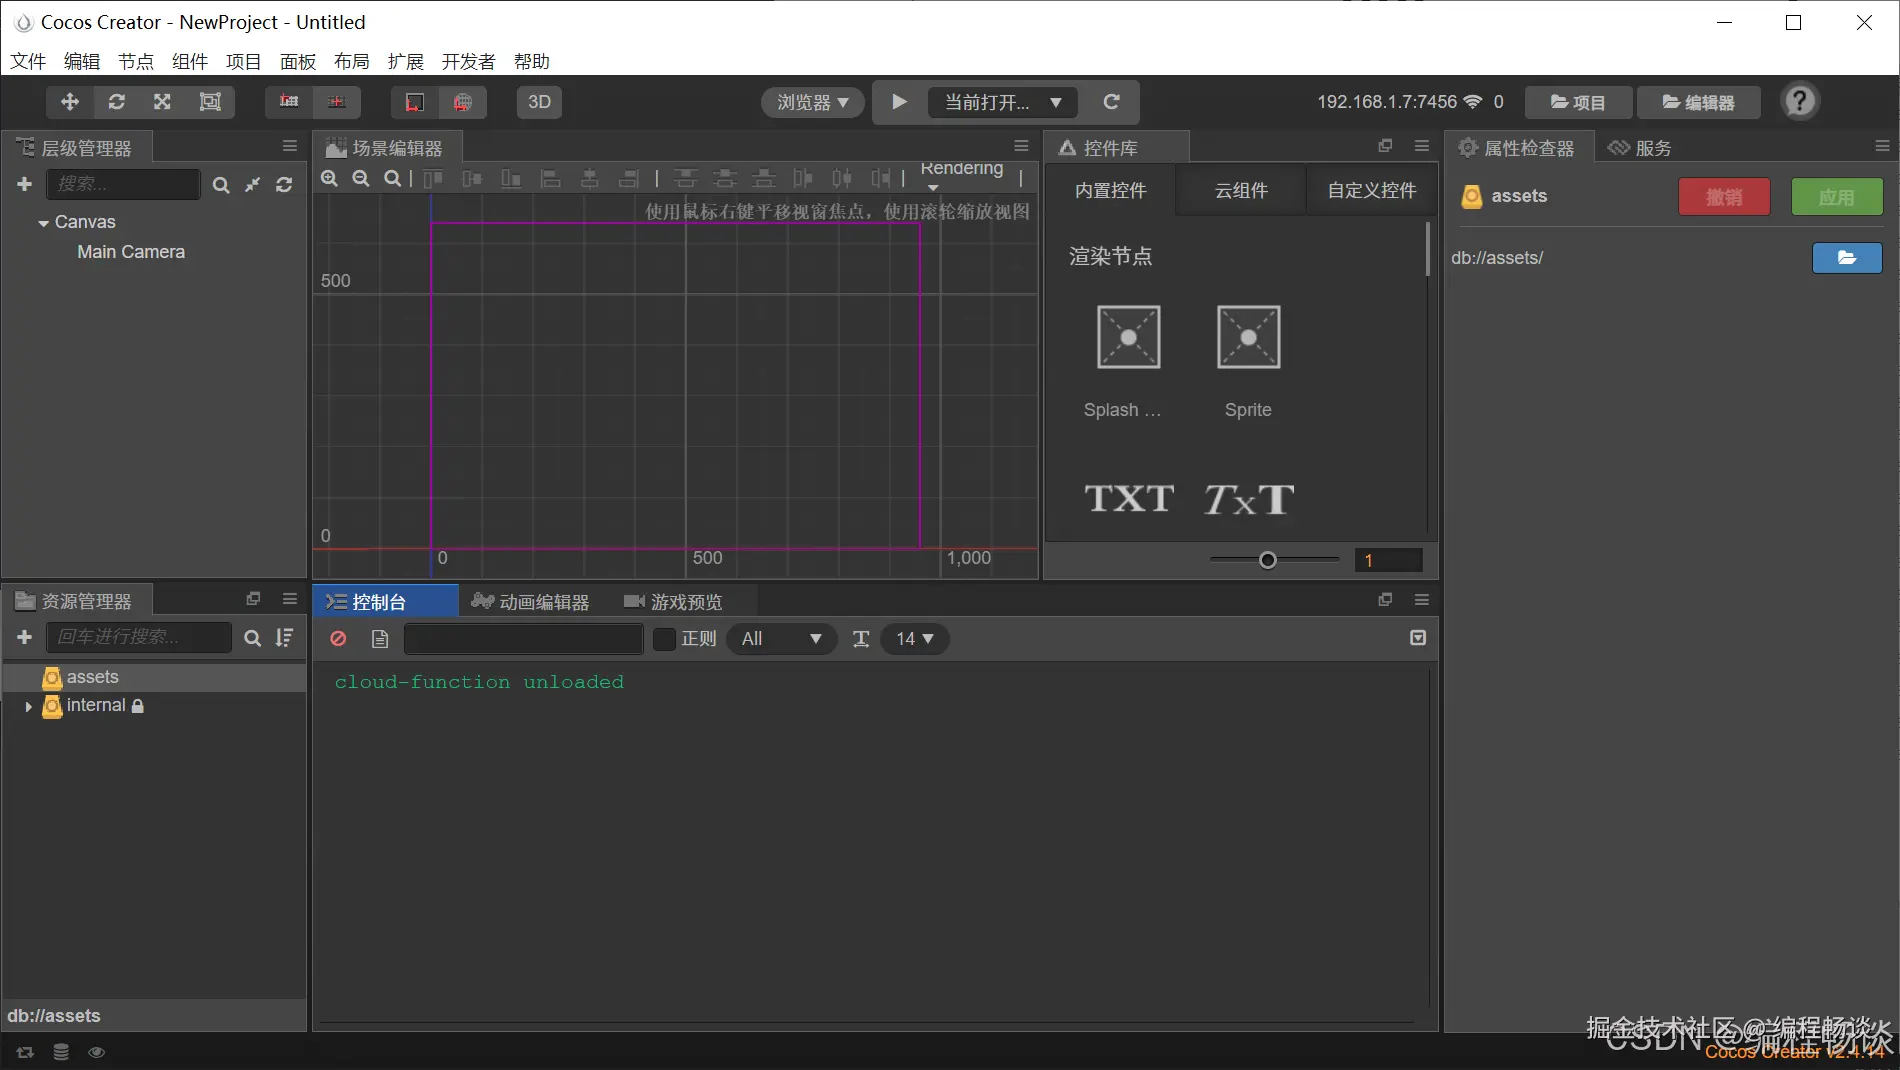Toggle the 3D scene view mode
Image resolution: width=1900 pixels, height=1070 pixels.
[538, 101]
